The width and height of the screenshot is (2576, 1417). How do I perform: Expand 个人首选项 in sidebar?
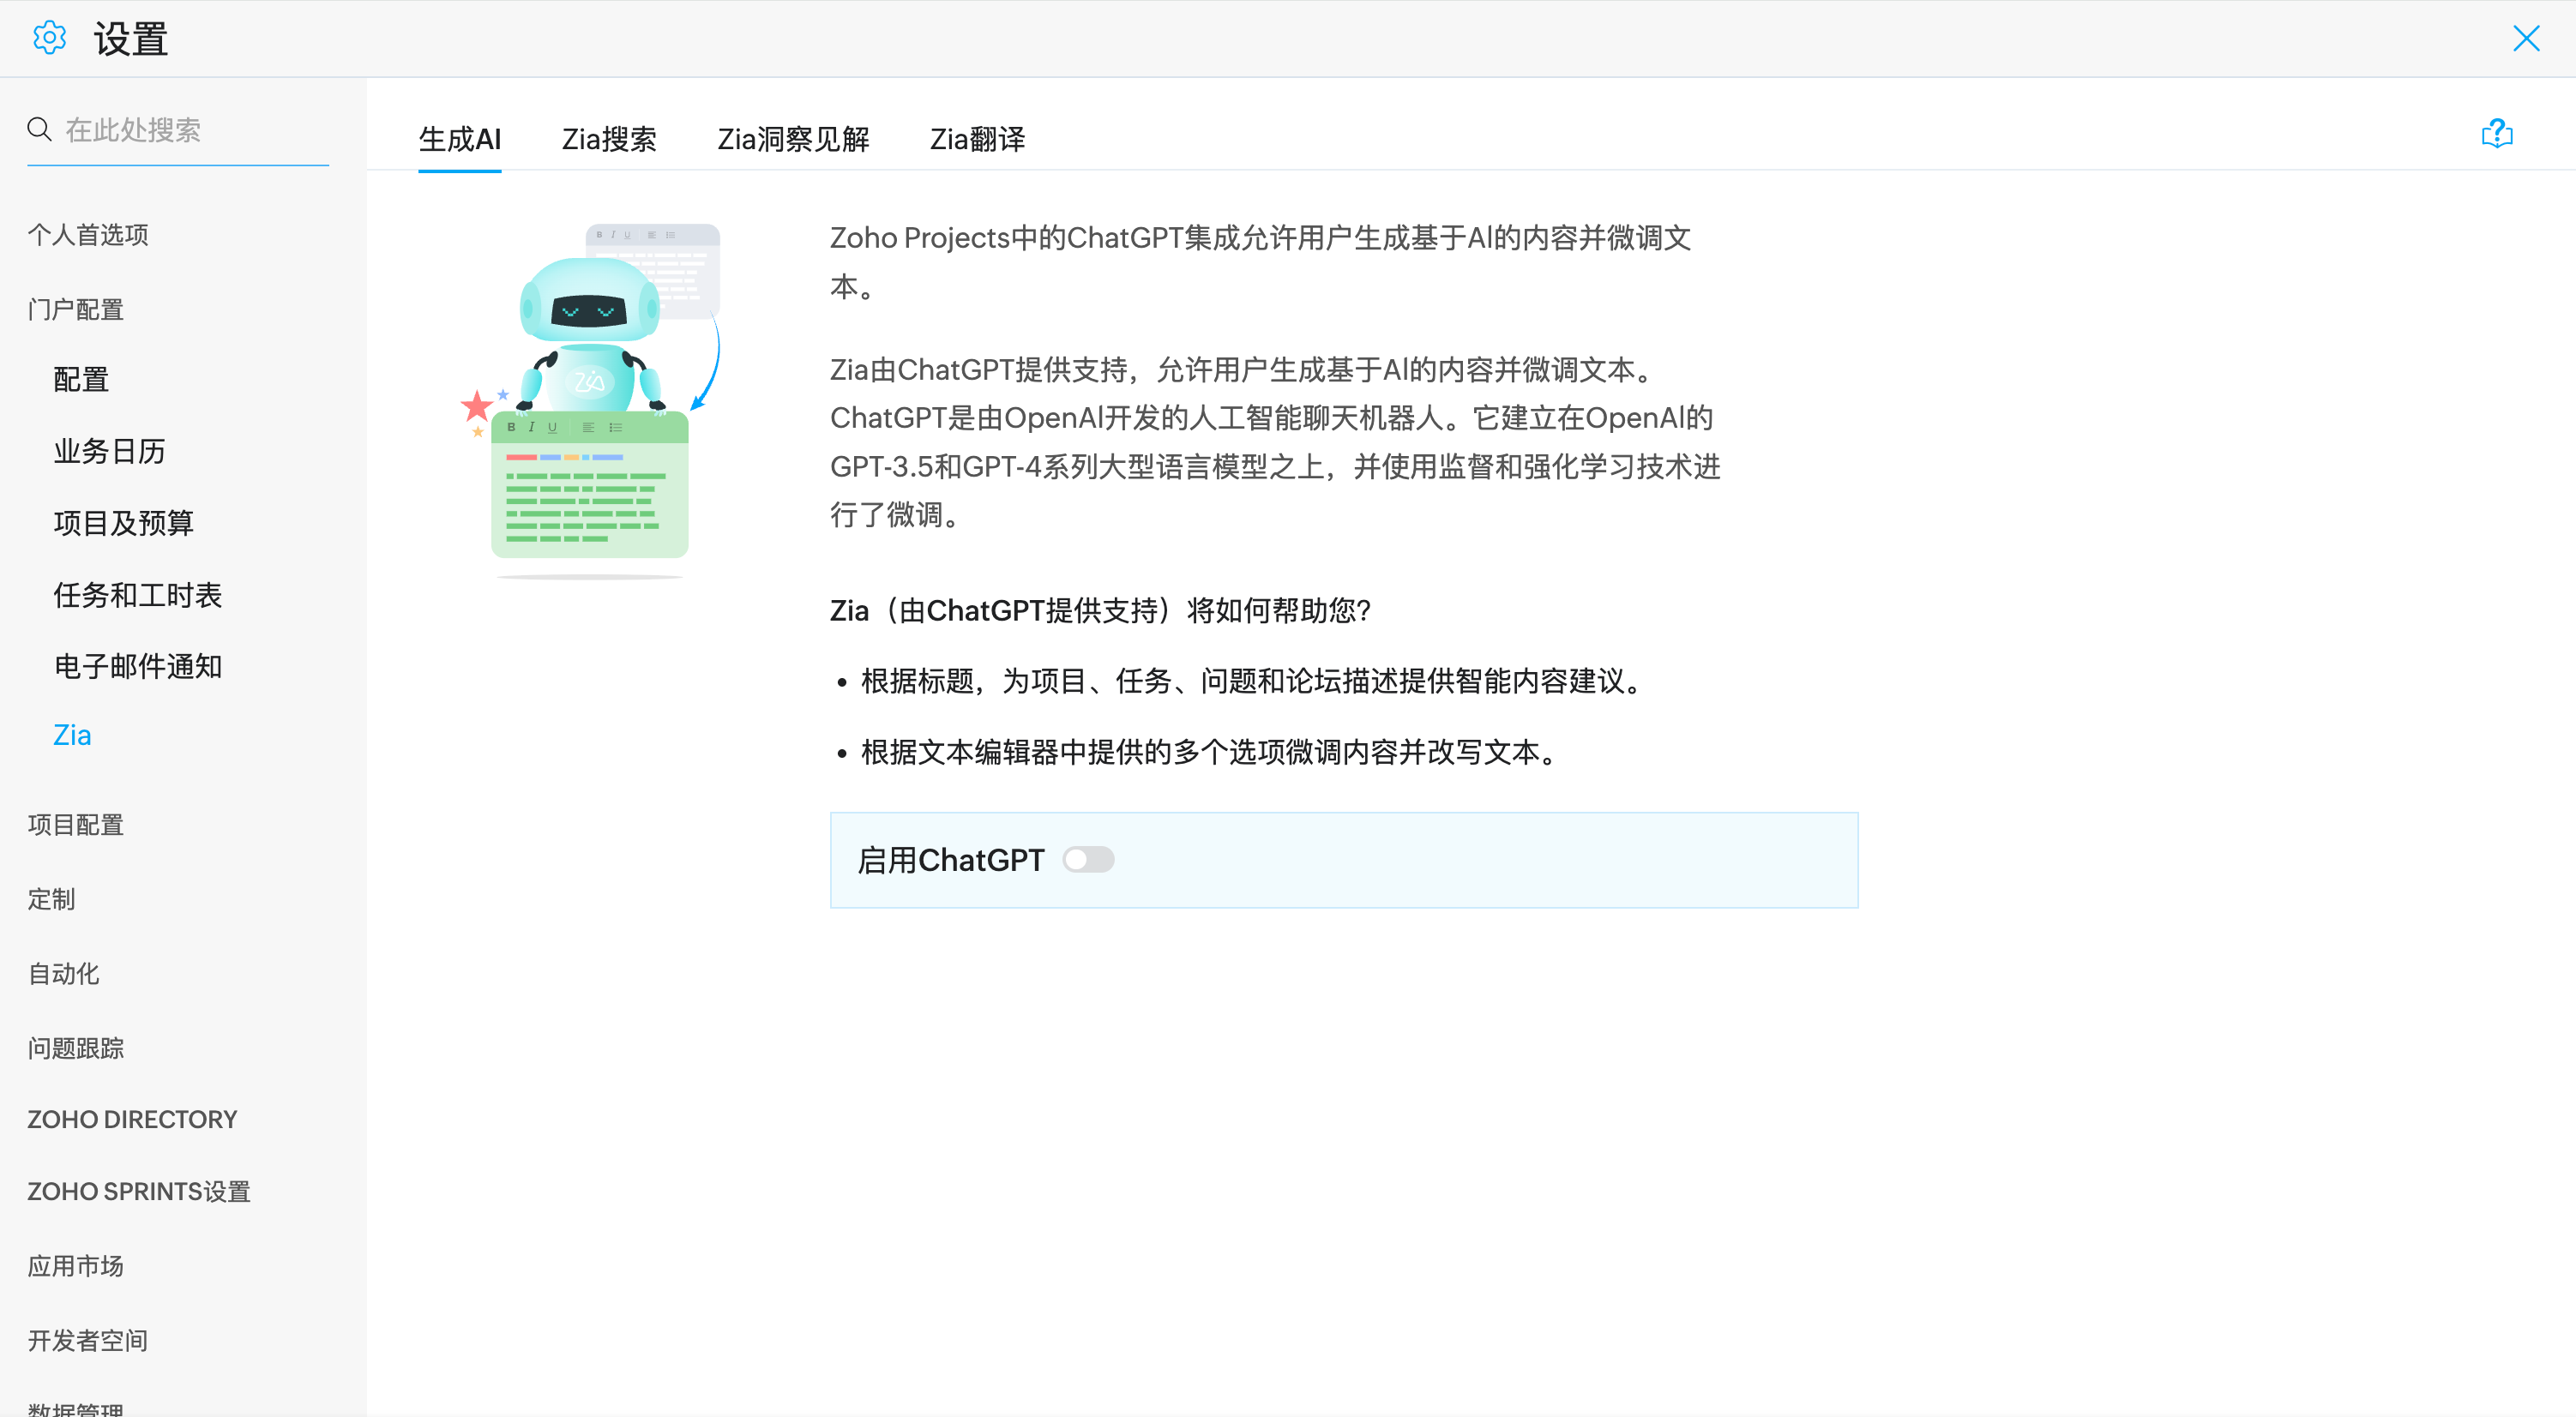click(88, 235)
